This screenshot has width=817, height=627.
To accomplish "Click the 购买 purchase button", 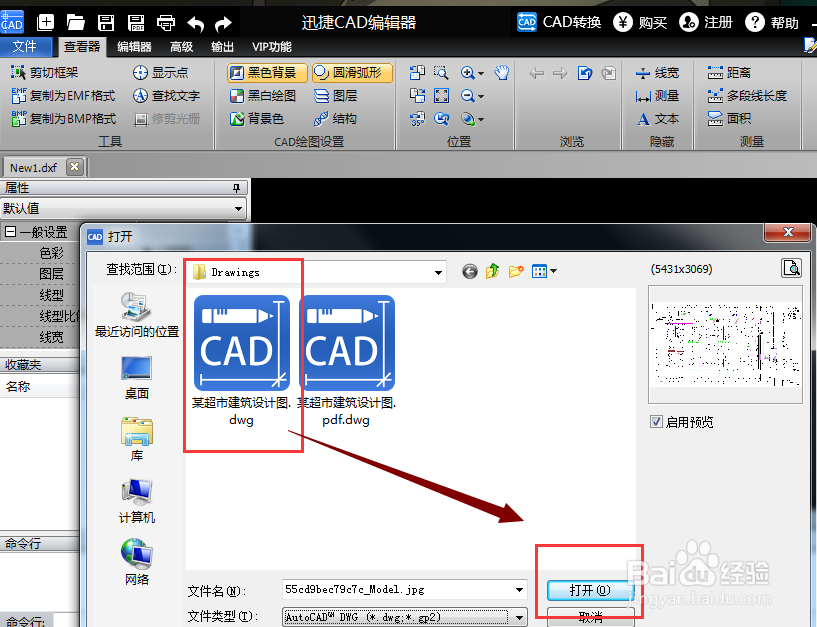I will click(640, 22).
